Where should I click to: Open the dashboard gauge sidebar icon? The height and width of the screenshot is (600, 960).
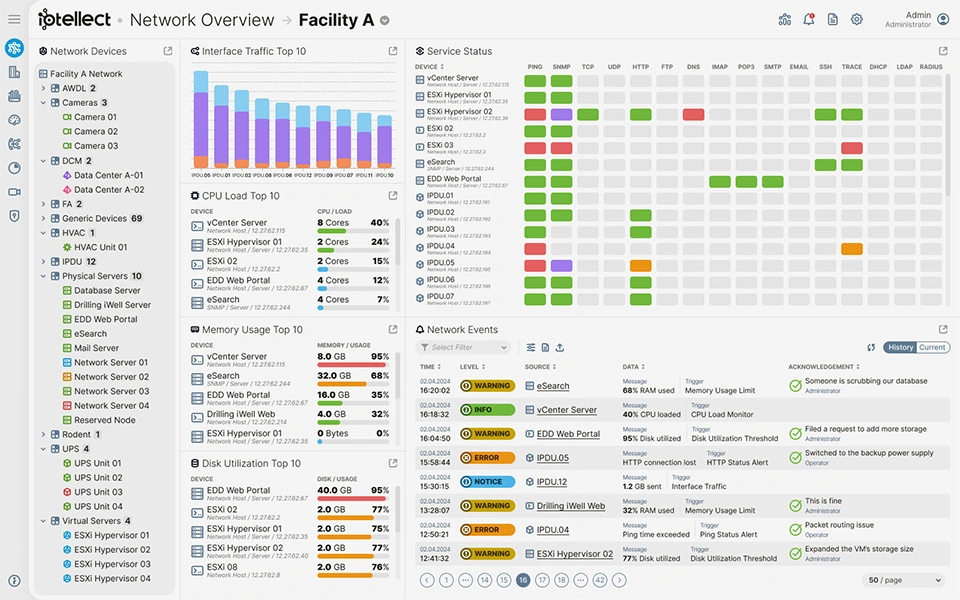click(x=14, y=120)
